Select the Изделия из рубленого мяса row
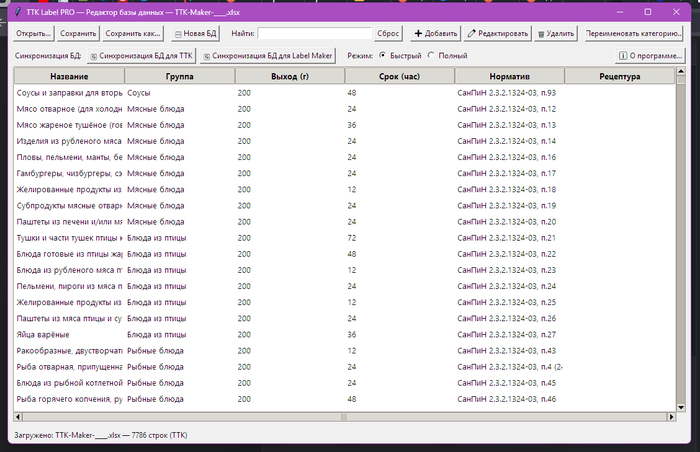 click(x=344, y=141)
